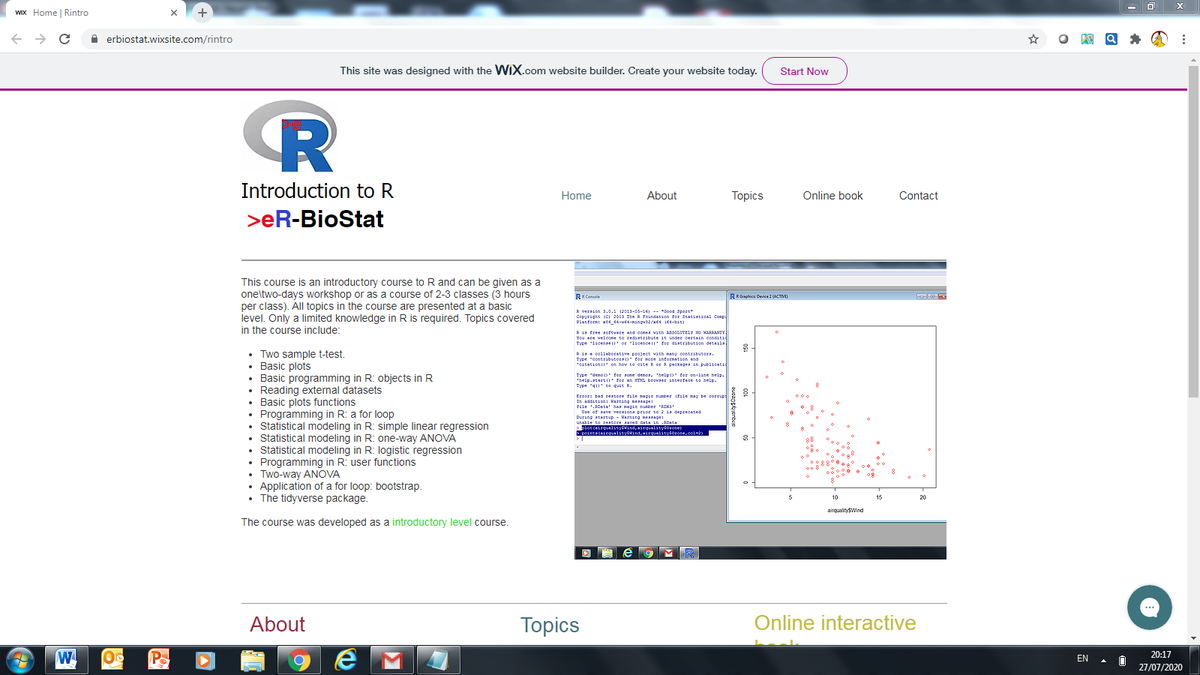Open the Chrome three-dot menu
The image size is (1200, 675).
[x=1184, y=38]
